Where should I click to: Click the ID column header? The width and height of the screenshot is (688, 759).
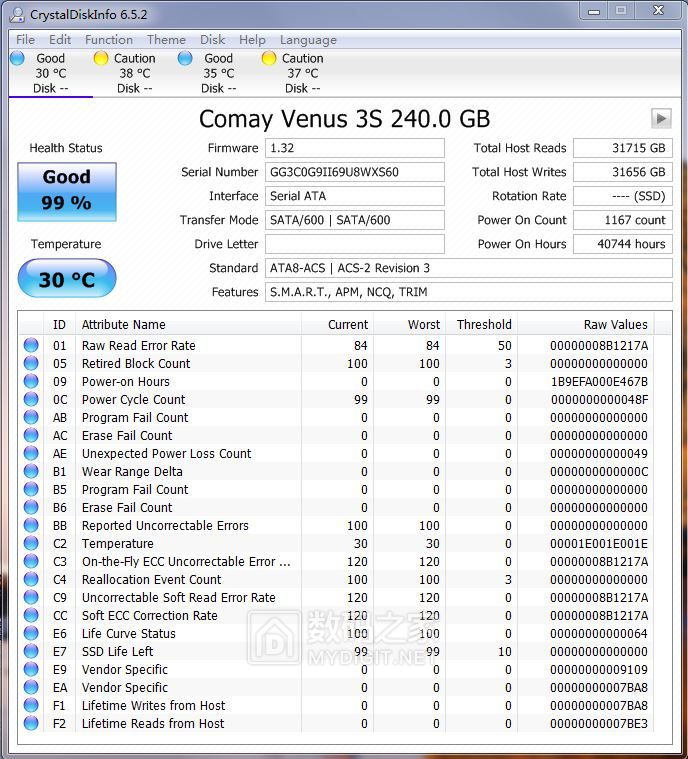pyautogui.click(x=59, y=324)
